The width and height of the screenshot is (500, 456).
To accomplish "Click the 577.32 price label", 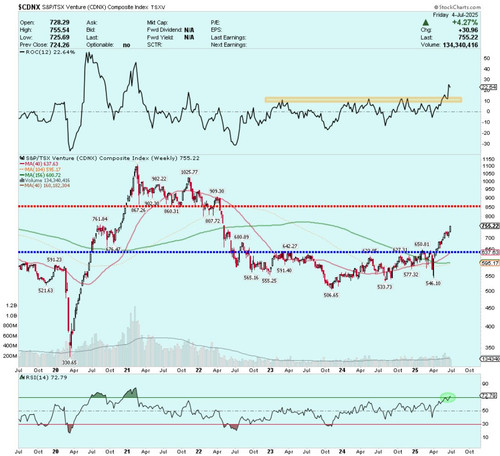I will (411, 274).
